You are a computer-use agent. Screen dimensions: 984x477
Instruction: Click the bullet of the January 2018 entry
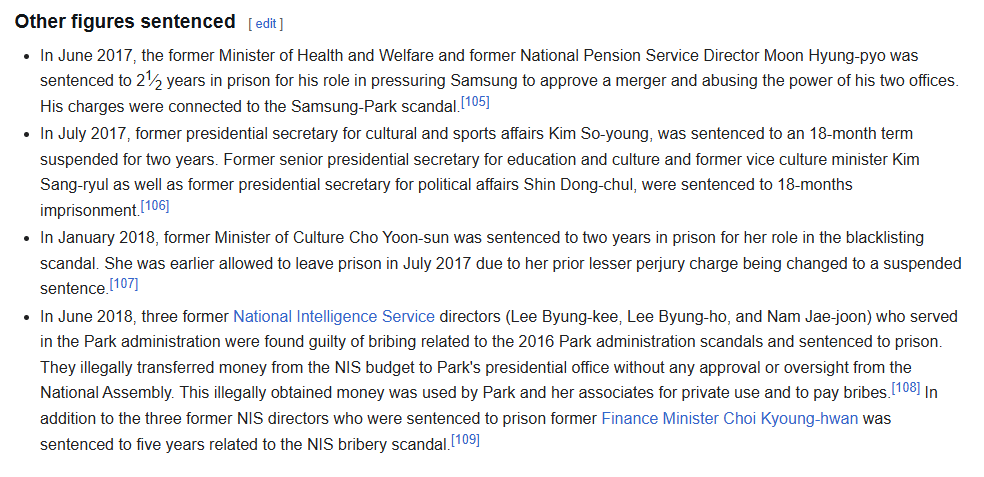pos(26,238)
